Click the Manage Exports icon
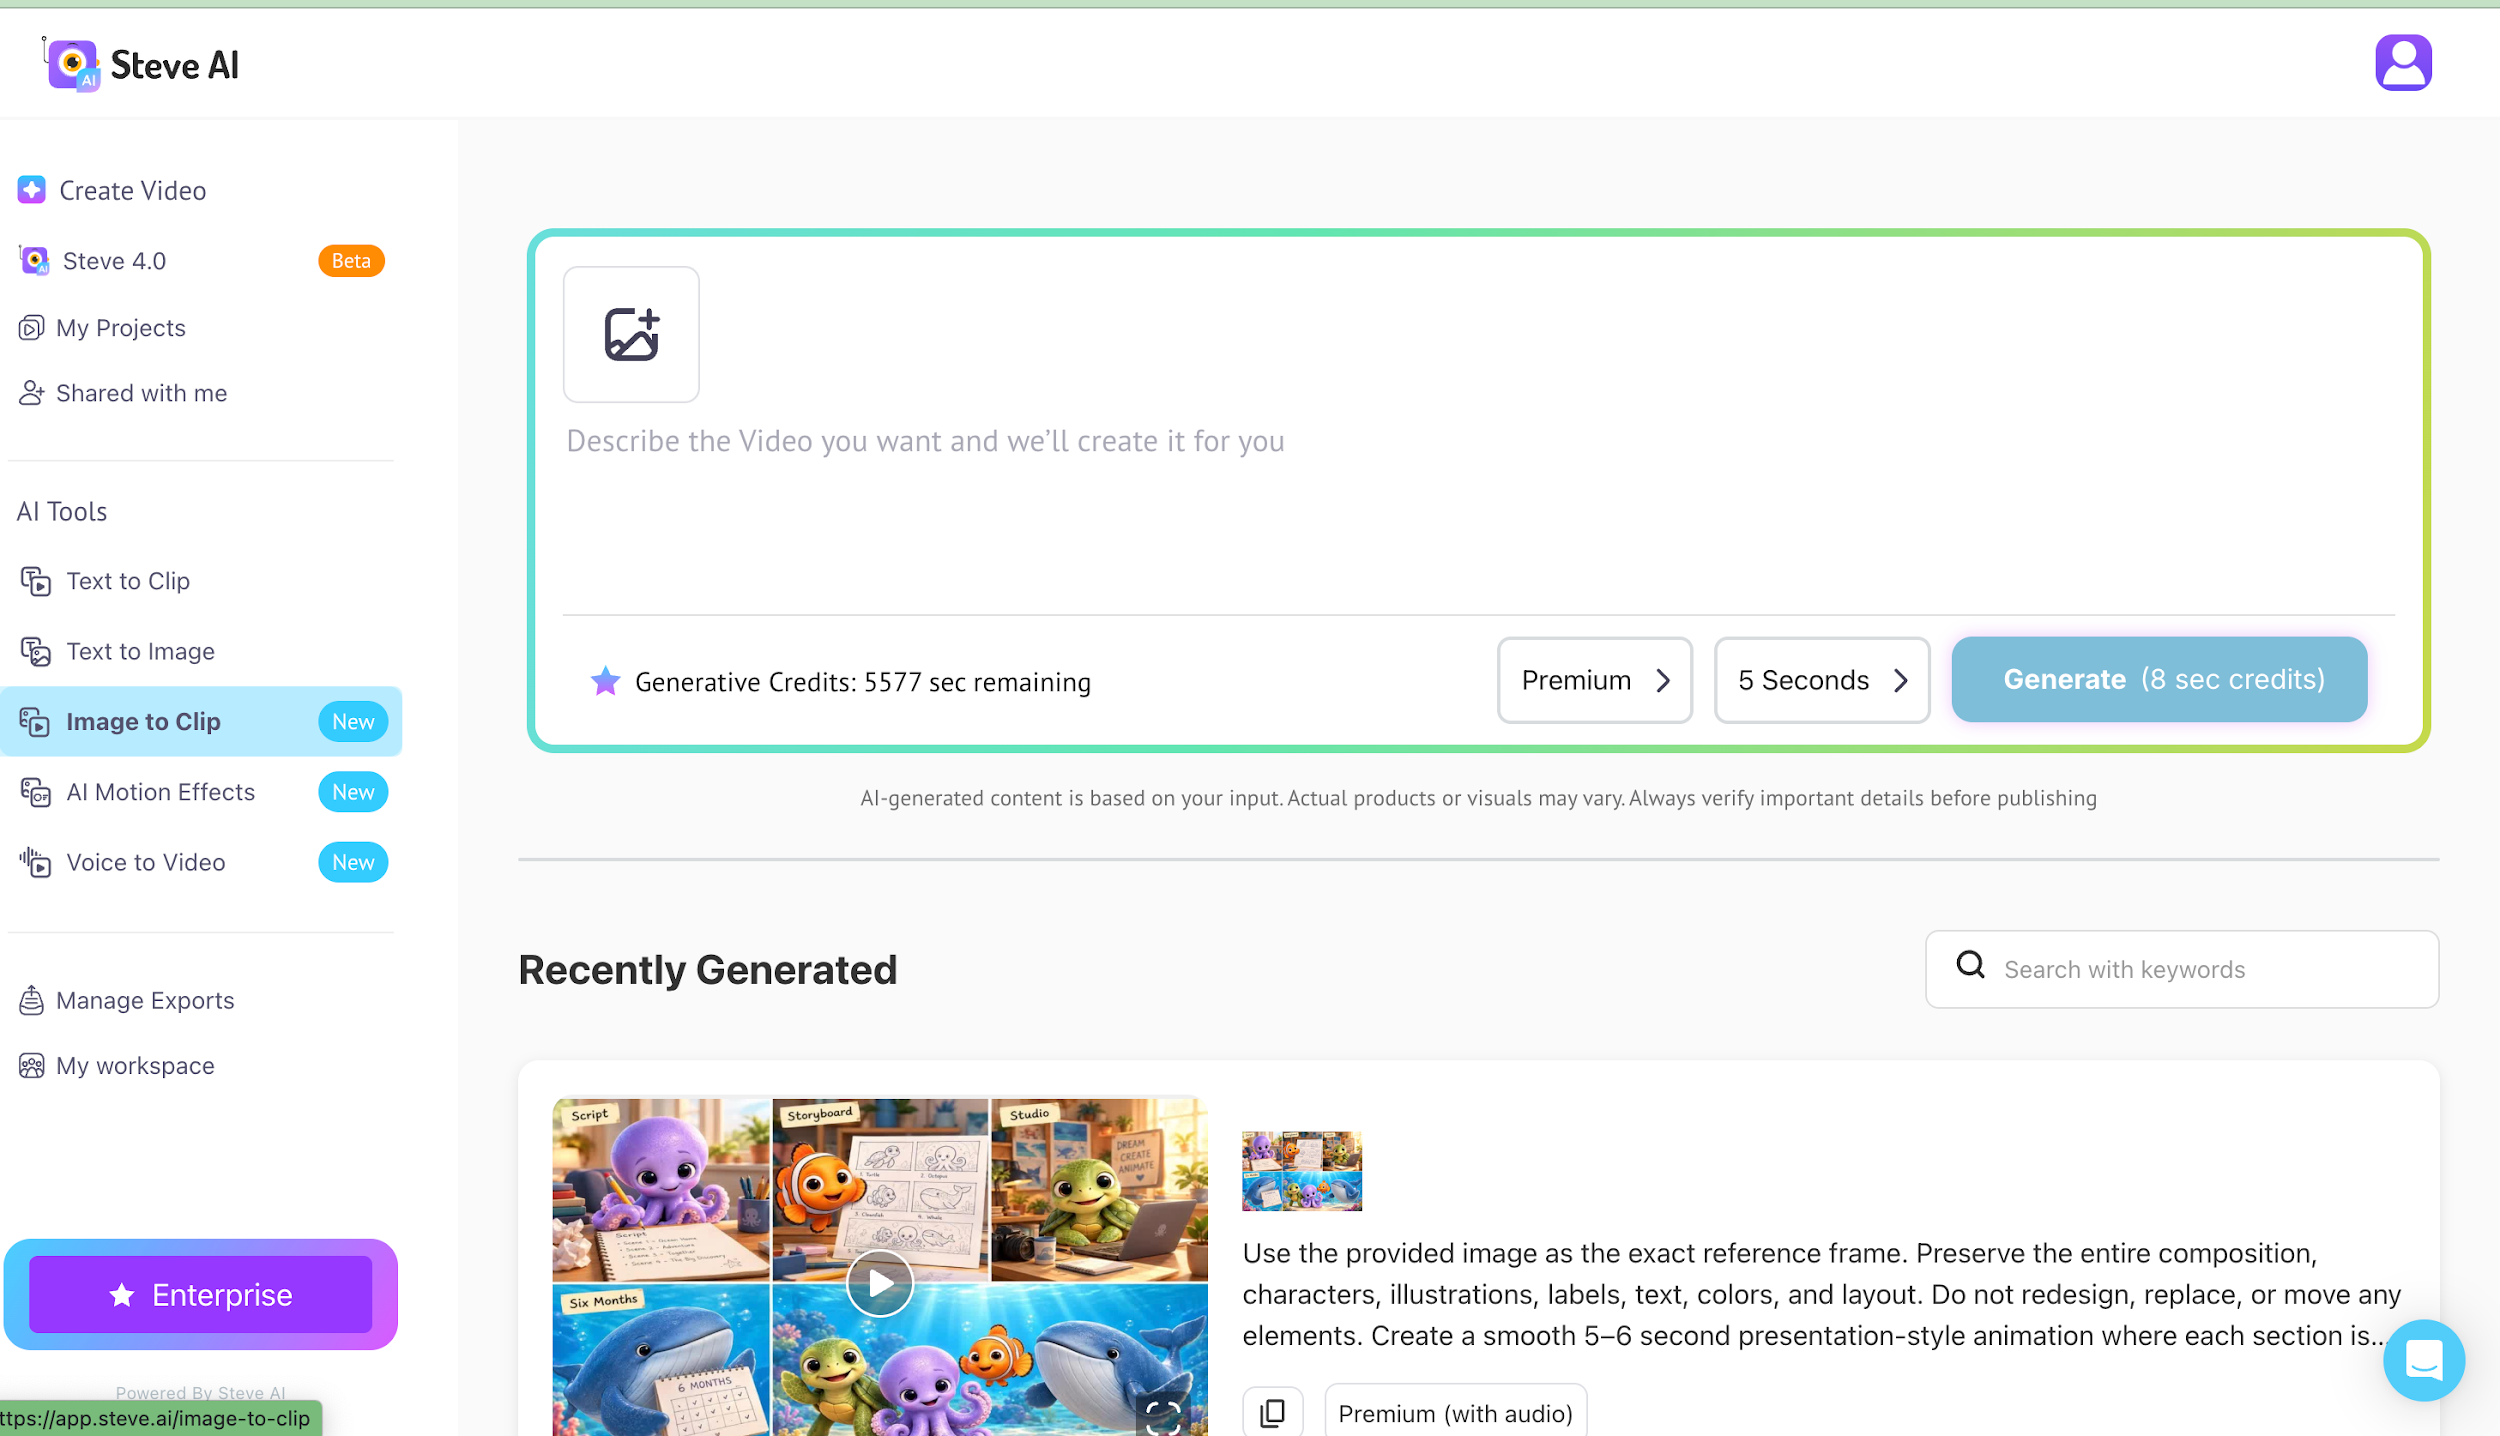The width and height of the screenshot is (2500, 1436). pyautogui.click(x=32, y=1000)
